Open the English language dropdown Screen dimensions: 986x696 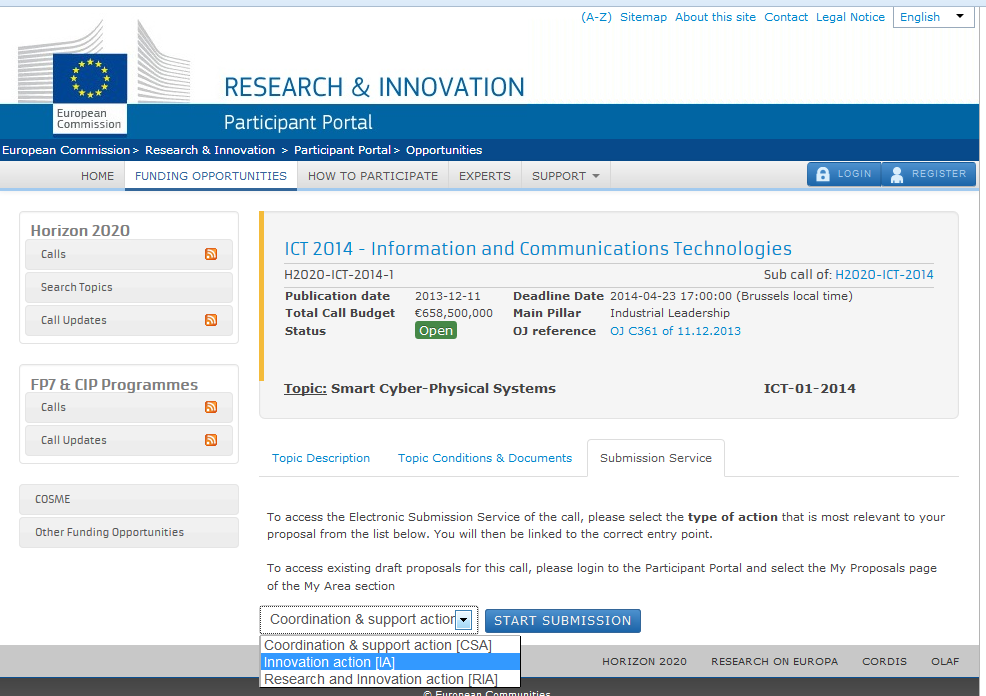[x=933, y=17]
